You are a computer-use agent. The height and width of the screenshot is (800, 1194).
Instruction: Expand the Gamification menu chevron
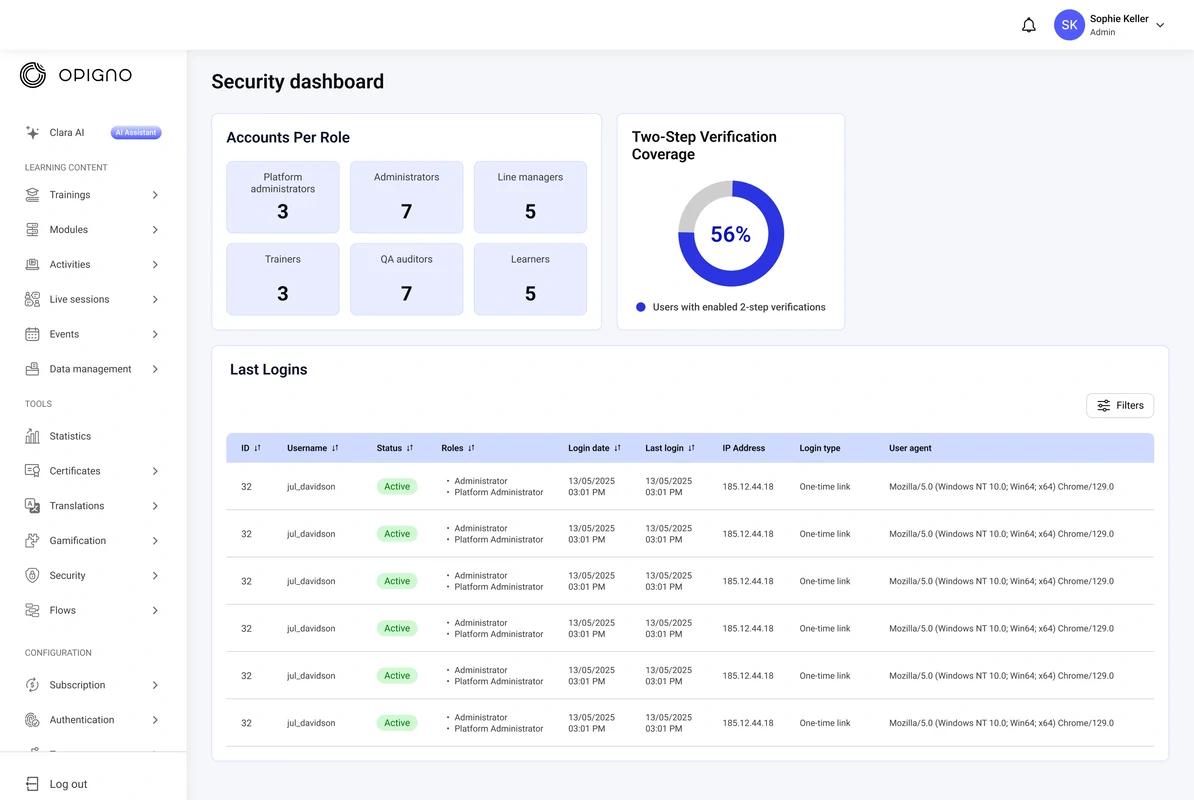coord(155,540)
